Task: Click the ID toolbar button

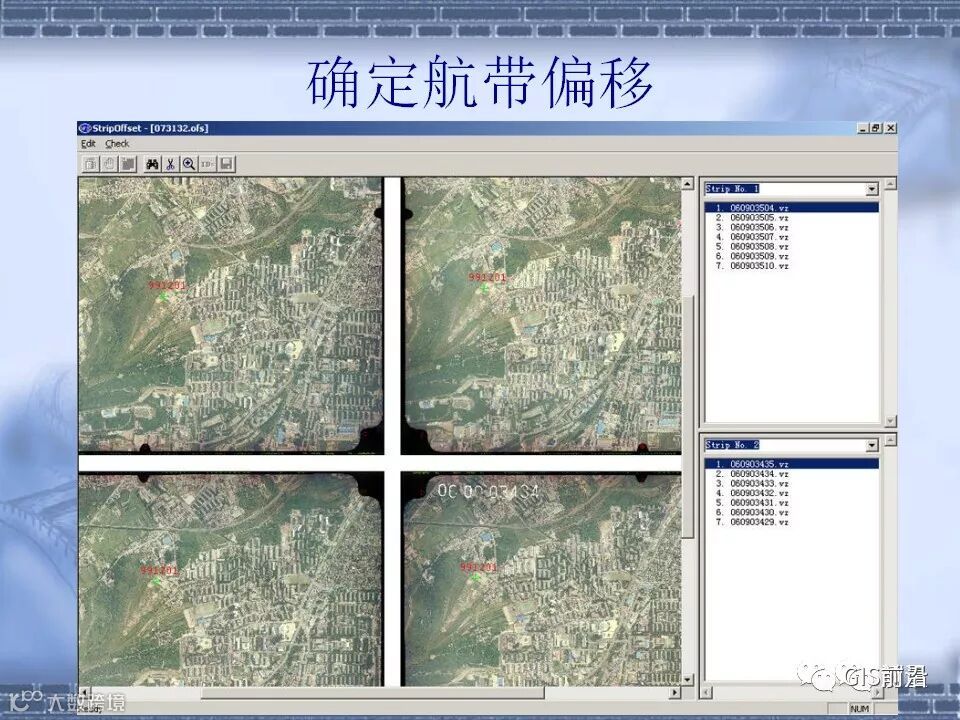Action: tap(208, 164)
